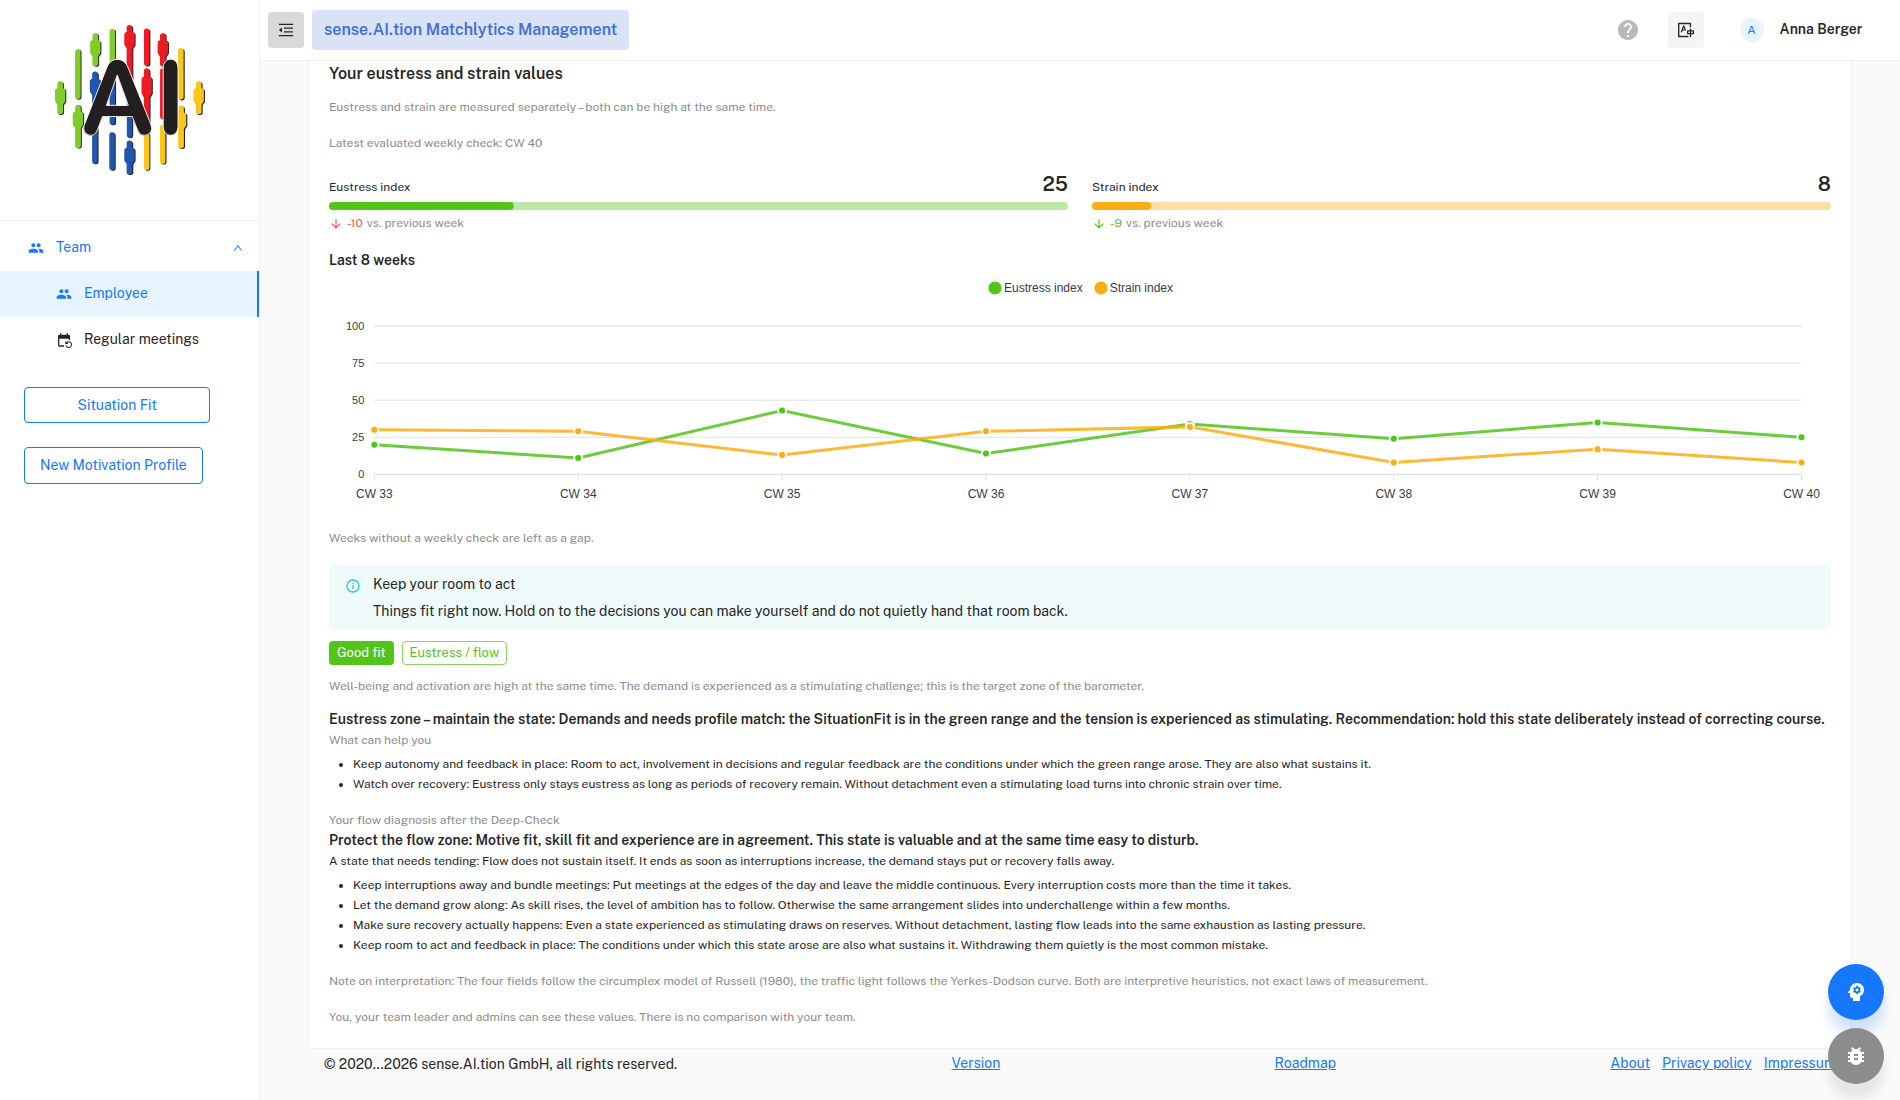Viewport: 1900px width, 1100px height.
Task: Click the Eustress / flow tag
Action: tap(454, 653)
